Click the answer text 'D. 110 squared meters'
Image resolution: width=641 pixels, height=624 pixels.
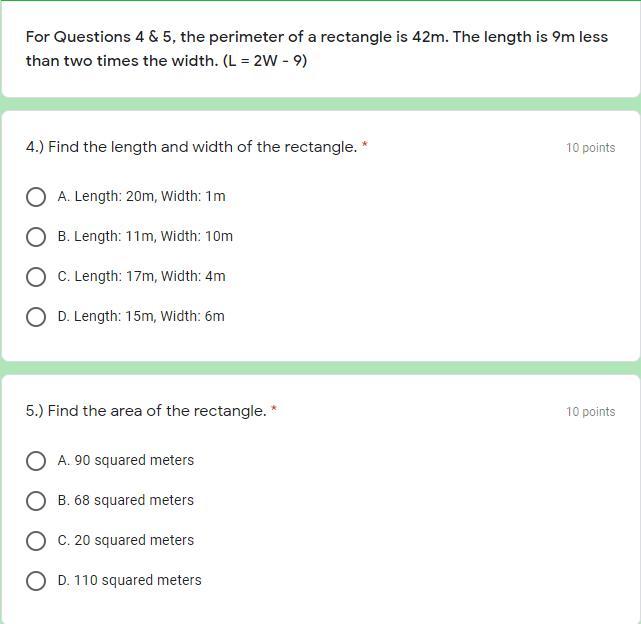130,581
